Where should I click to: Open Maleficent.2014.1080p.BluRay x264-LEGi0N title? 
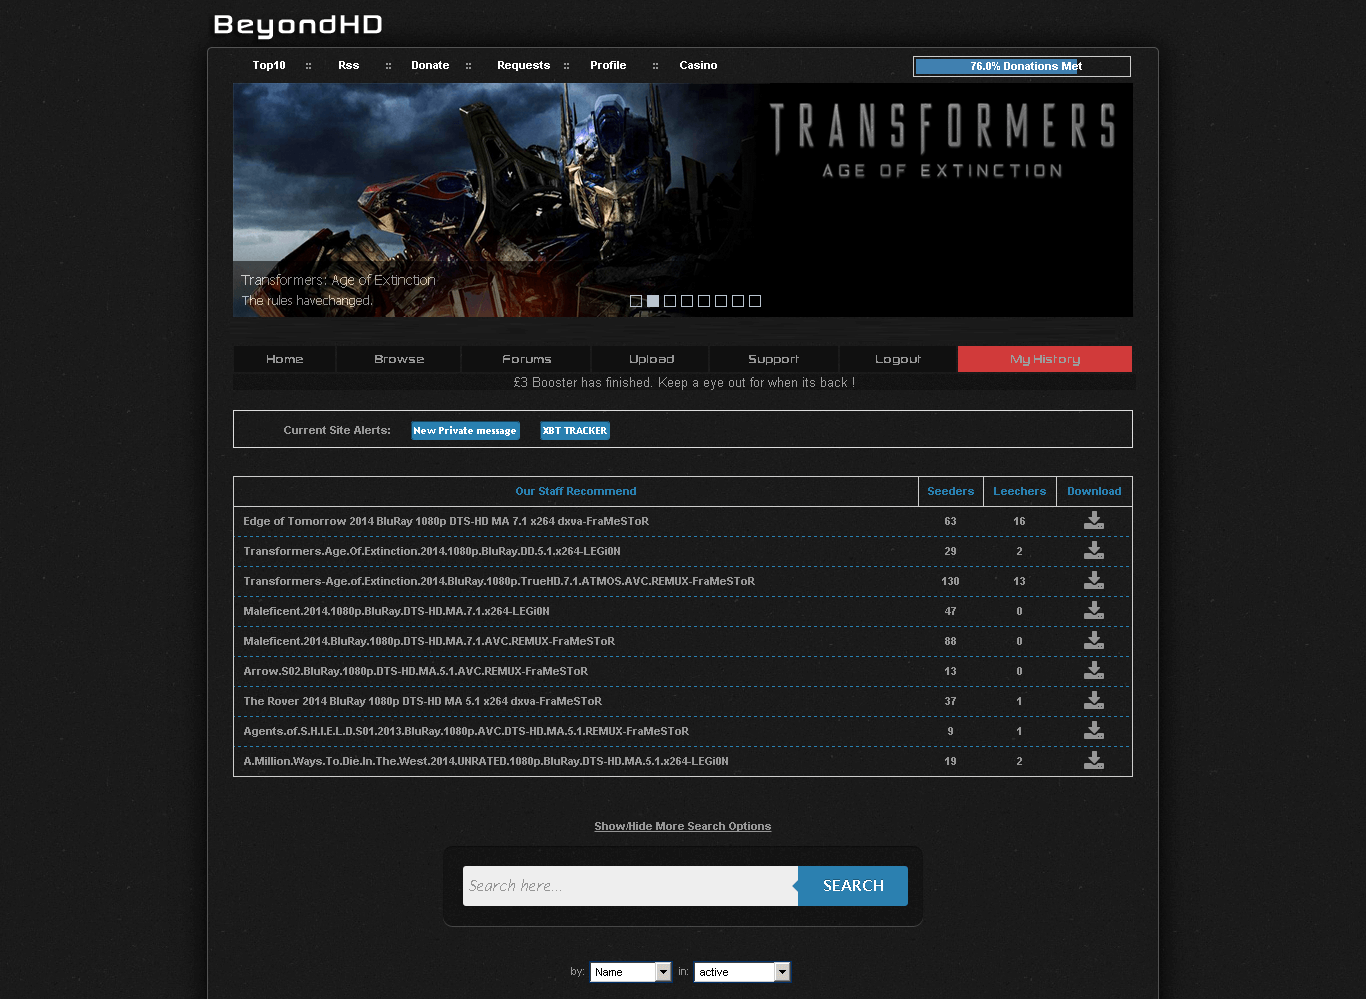pyautogui.click(x=396, y=611)
